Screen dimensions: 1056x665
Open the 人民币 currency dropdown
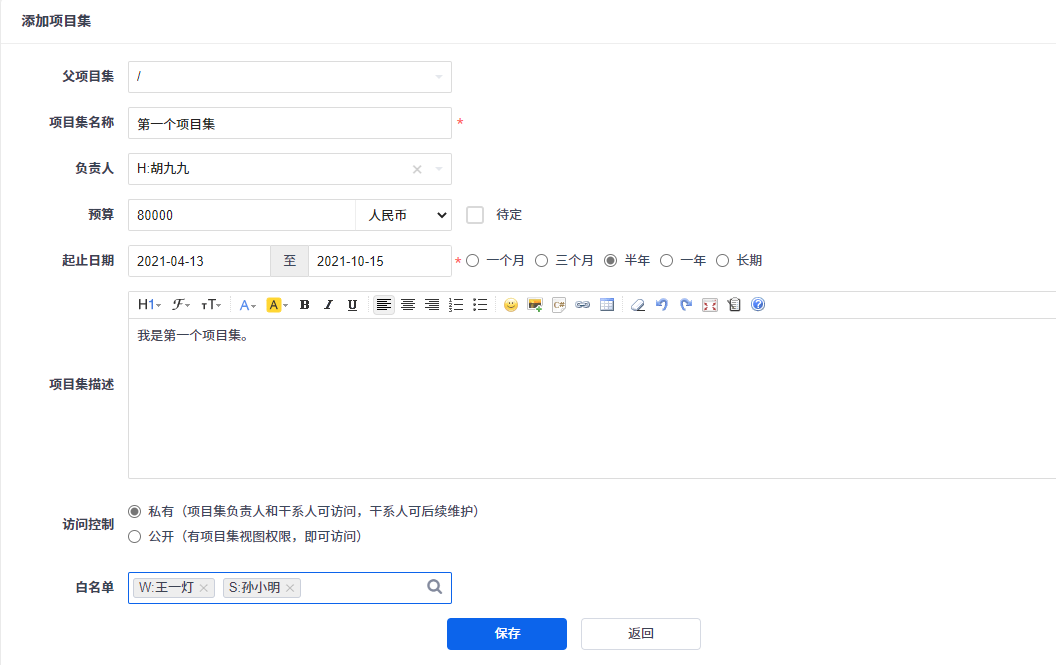[403, 215]
